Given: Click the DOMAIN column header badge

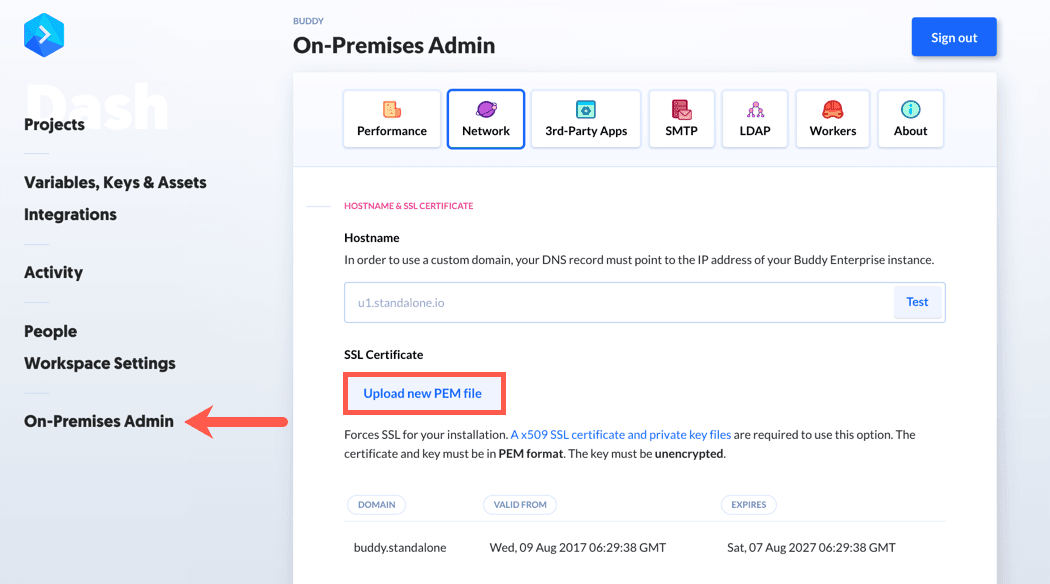Looking at the screenshot, I should [x=376, y=505].
